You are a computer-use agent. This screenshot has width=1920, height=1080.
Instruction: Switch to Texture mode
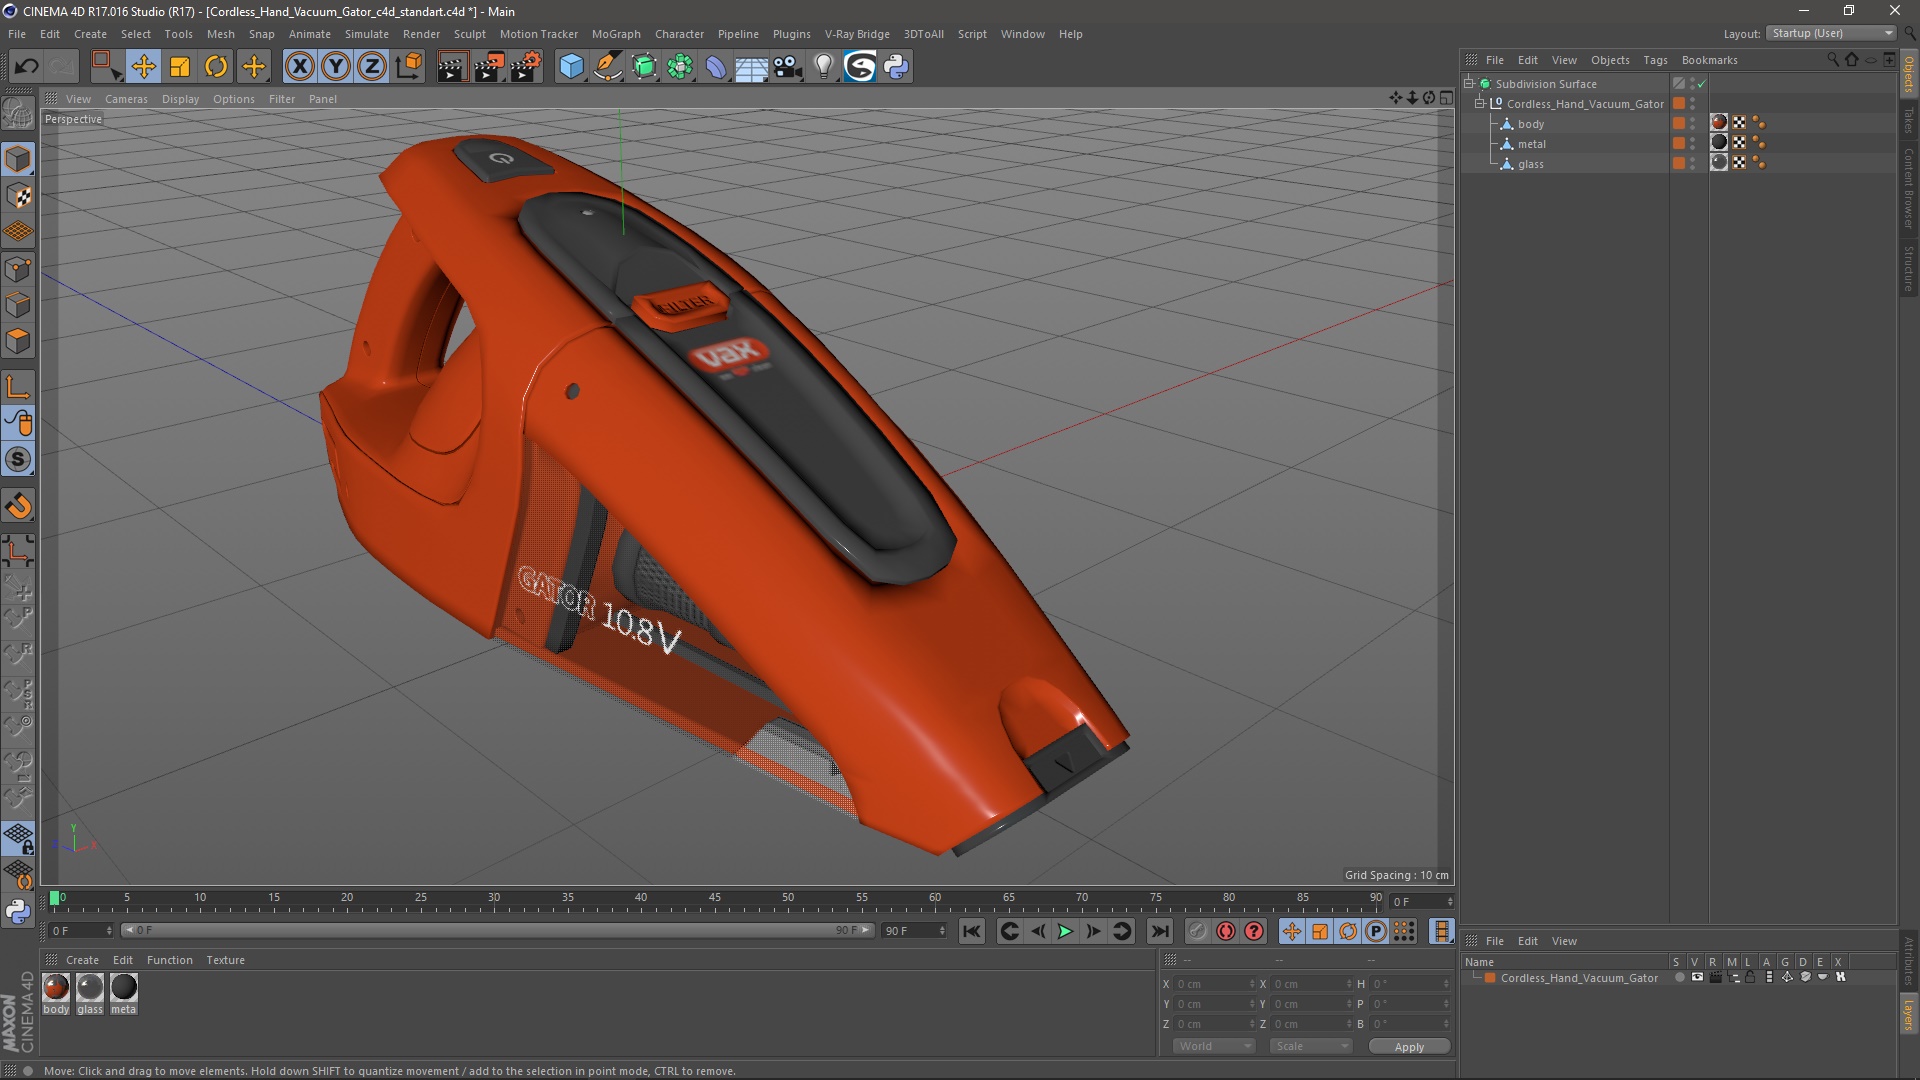pos(18,196)
